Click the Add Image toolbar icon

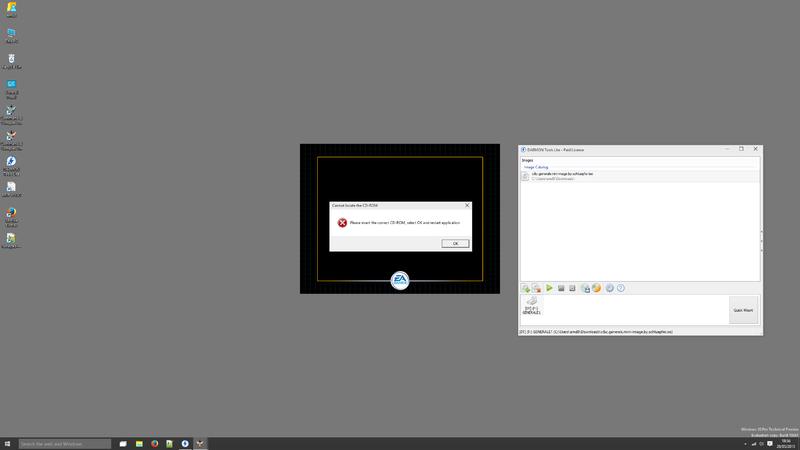[525, 288]
